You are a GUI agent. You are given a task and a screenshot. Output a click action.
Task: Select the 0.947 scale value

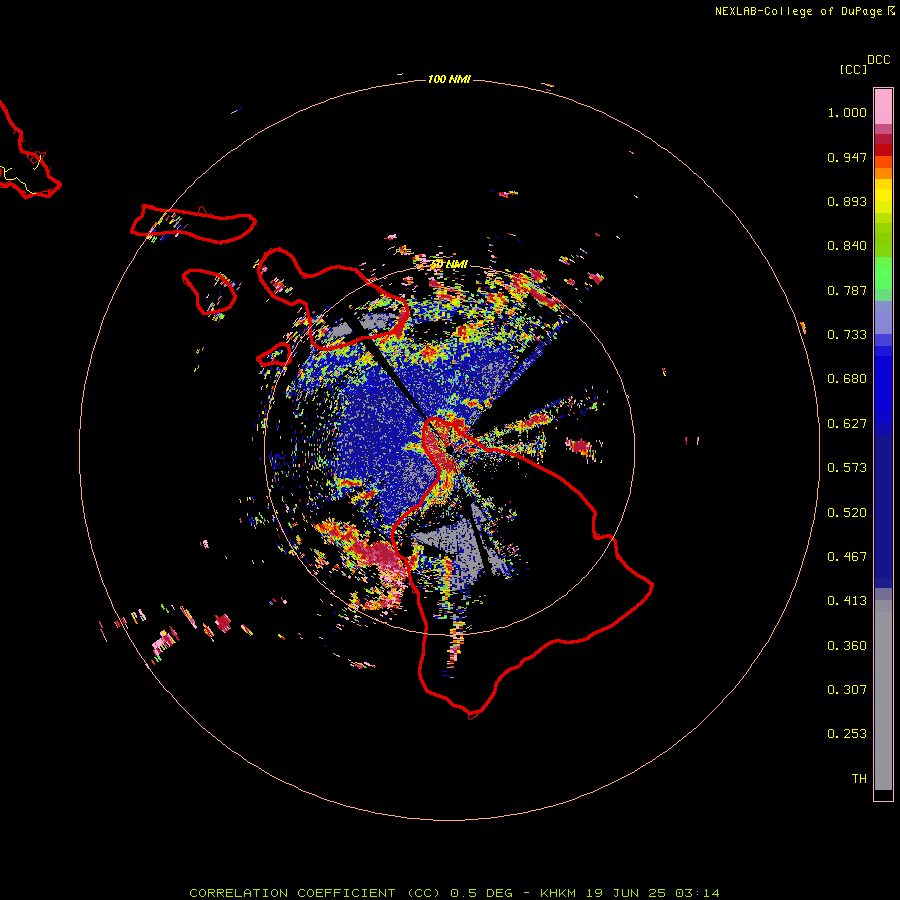(x=847, y=157)
